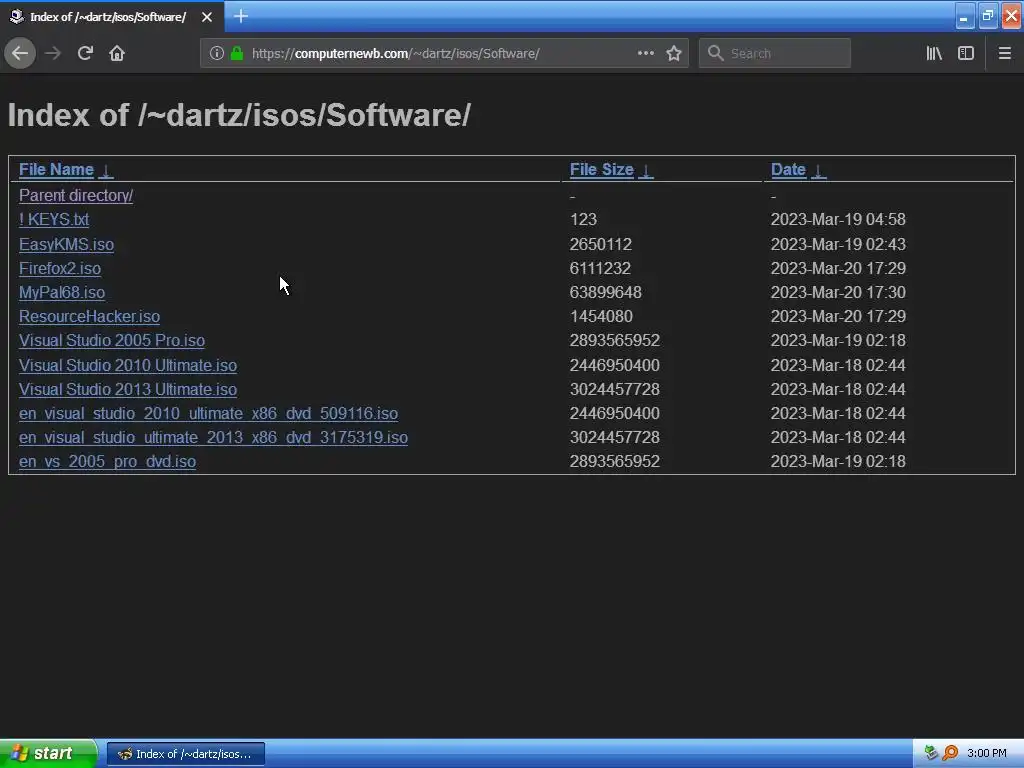Minimize the browser window
This screenshot has height=768, width=1024.
pyautogui.click(x=964, y=16)
